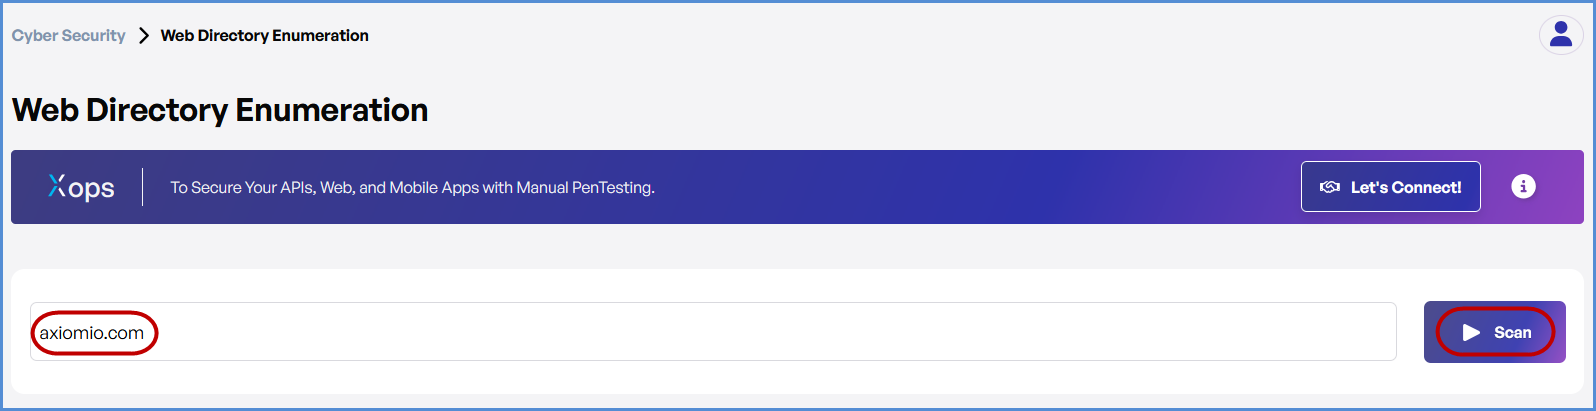Go to Cyber Security breadcrumb link

tap(68, 36)
